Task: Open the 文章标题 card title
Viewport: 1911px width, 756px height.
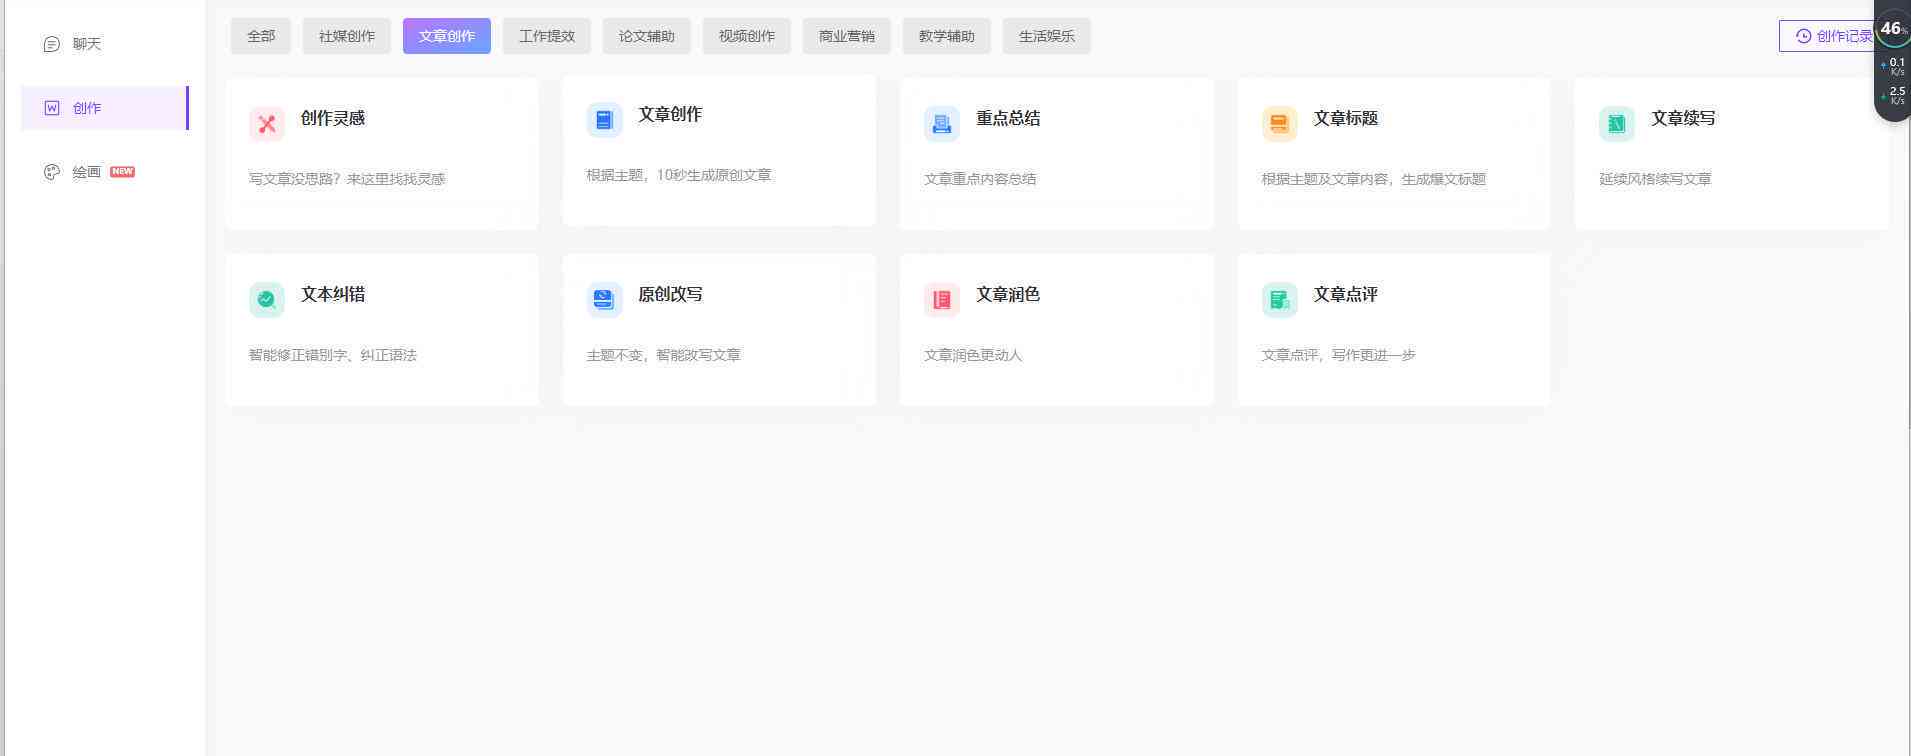Action: click(1346, 118)
